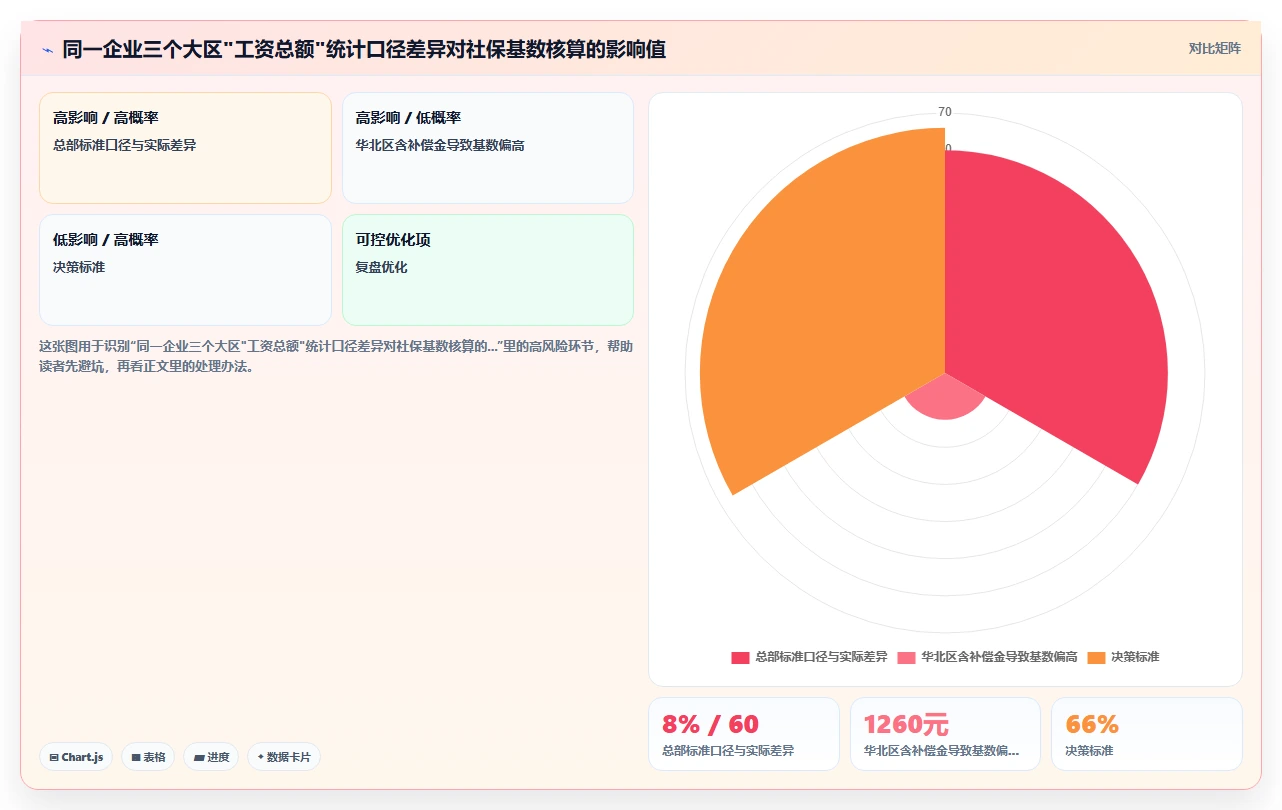This screenshot has height=810, width=1282.
Task: Open the 66% stat card
Action: coord(1147,734)
